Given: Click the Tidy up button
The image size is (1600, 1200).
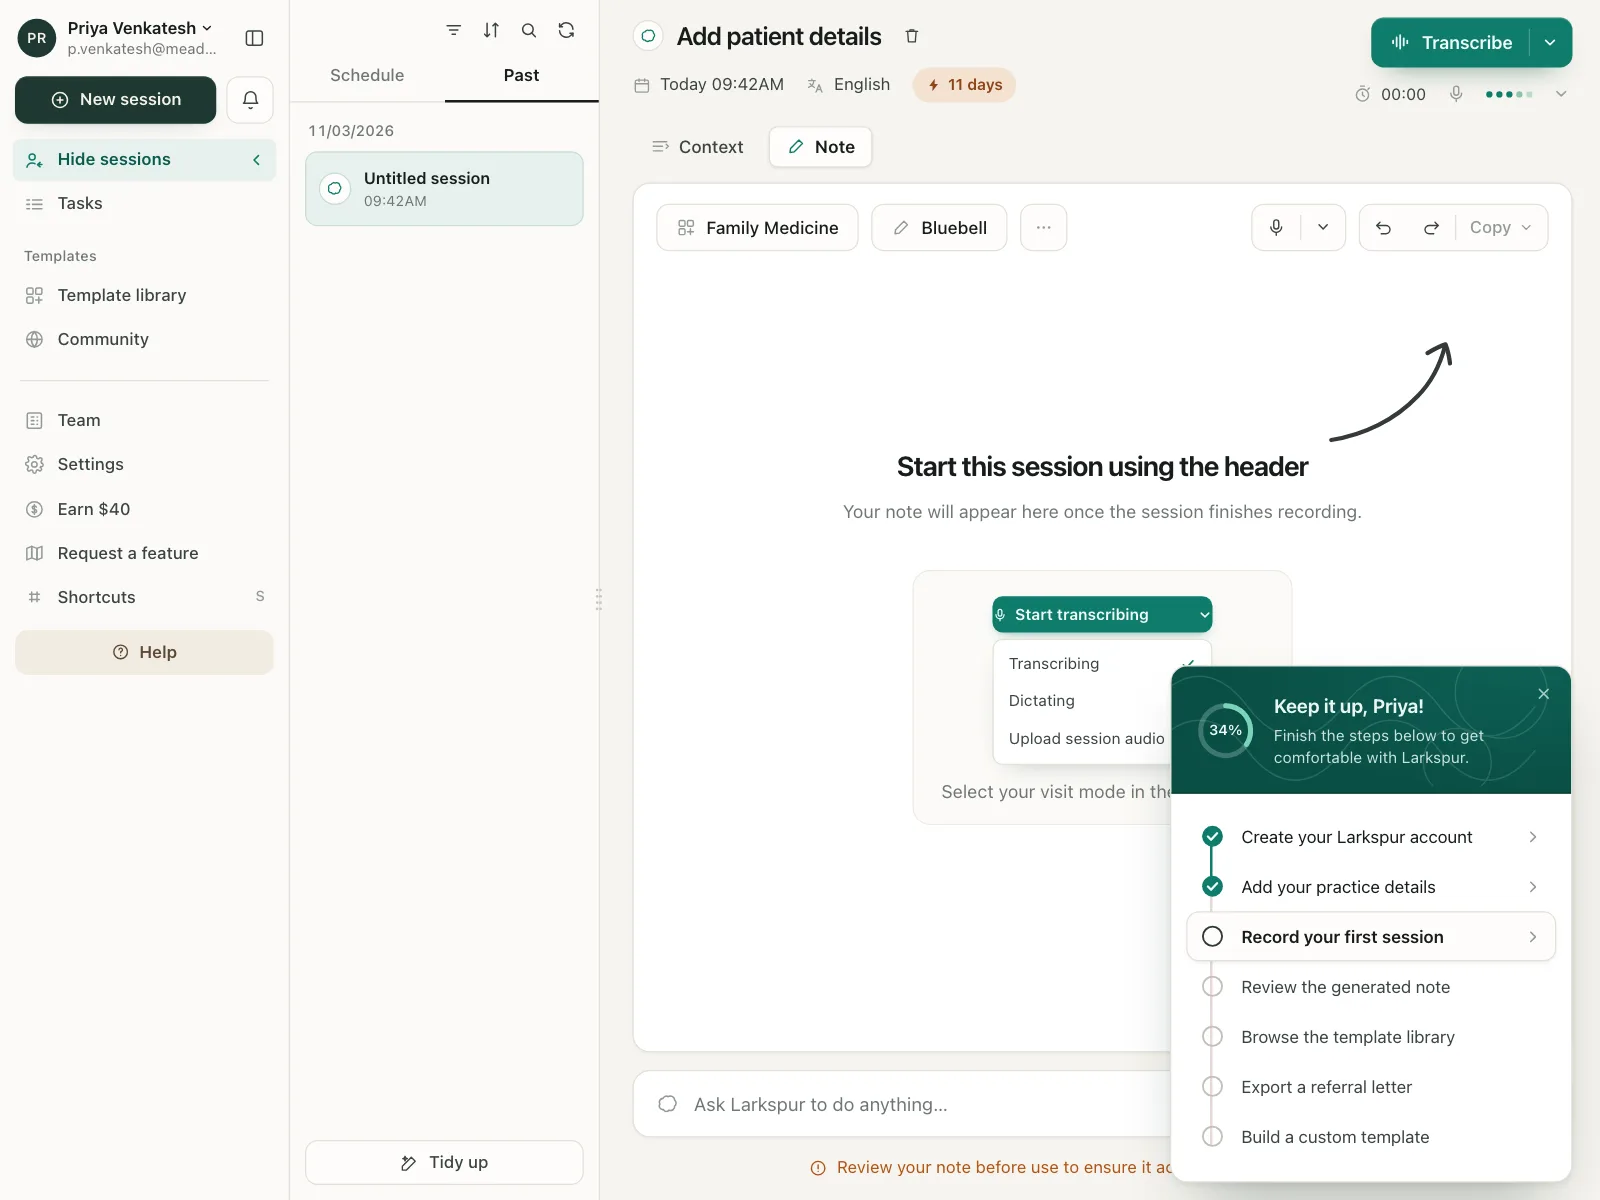Looking at the screenshot, I should (444, 1162).
